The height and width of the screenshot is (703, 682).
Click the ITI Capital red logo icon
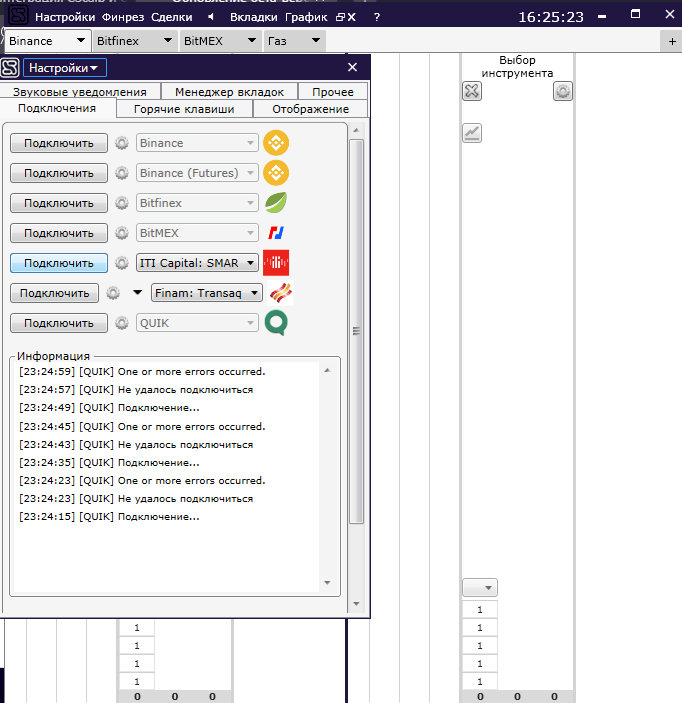click(276, 263)
